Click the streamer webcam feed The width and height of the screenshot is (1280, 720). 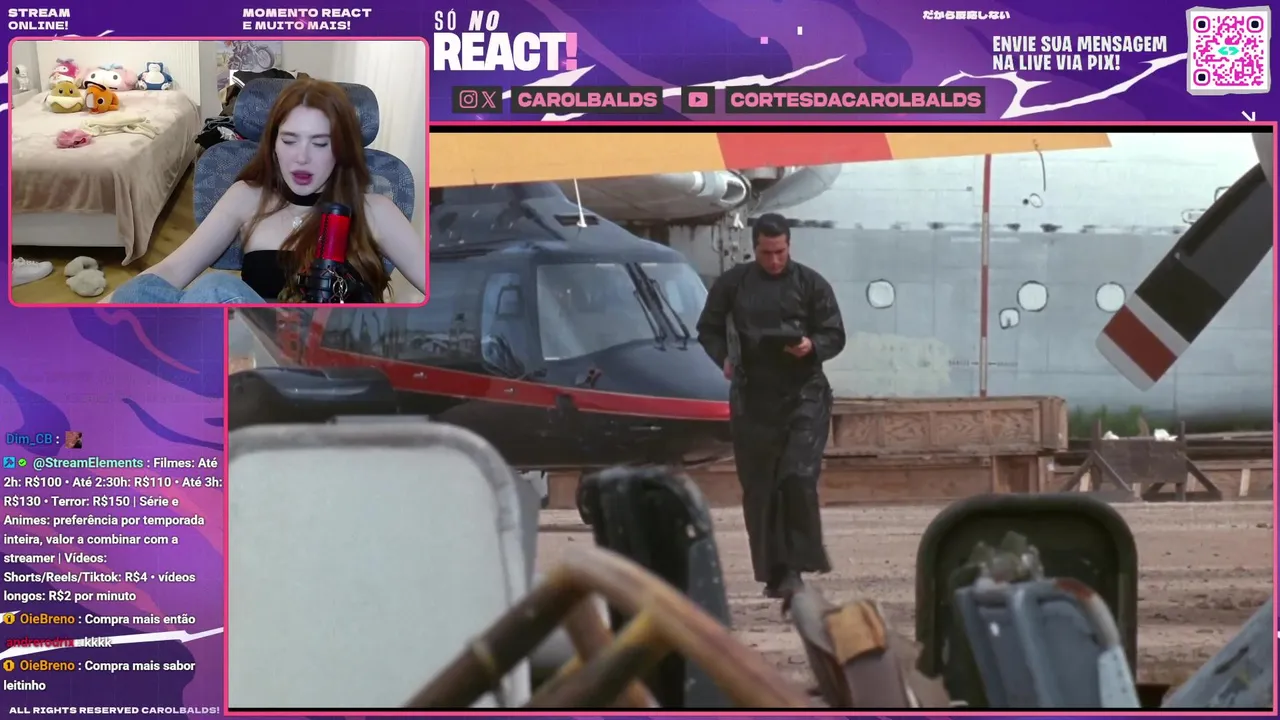pos(218,171)
